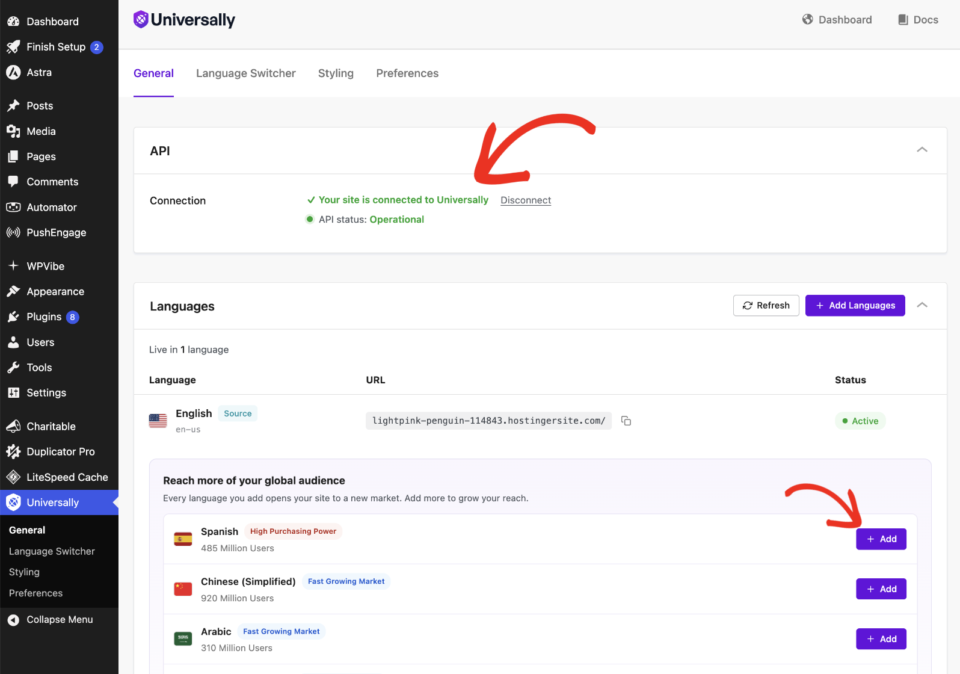This screenshot has height=674, width=960.
Task: Click the Universally logo in header
Action: point(184,20)
